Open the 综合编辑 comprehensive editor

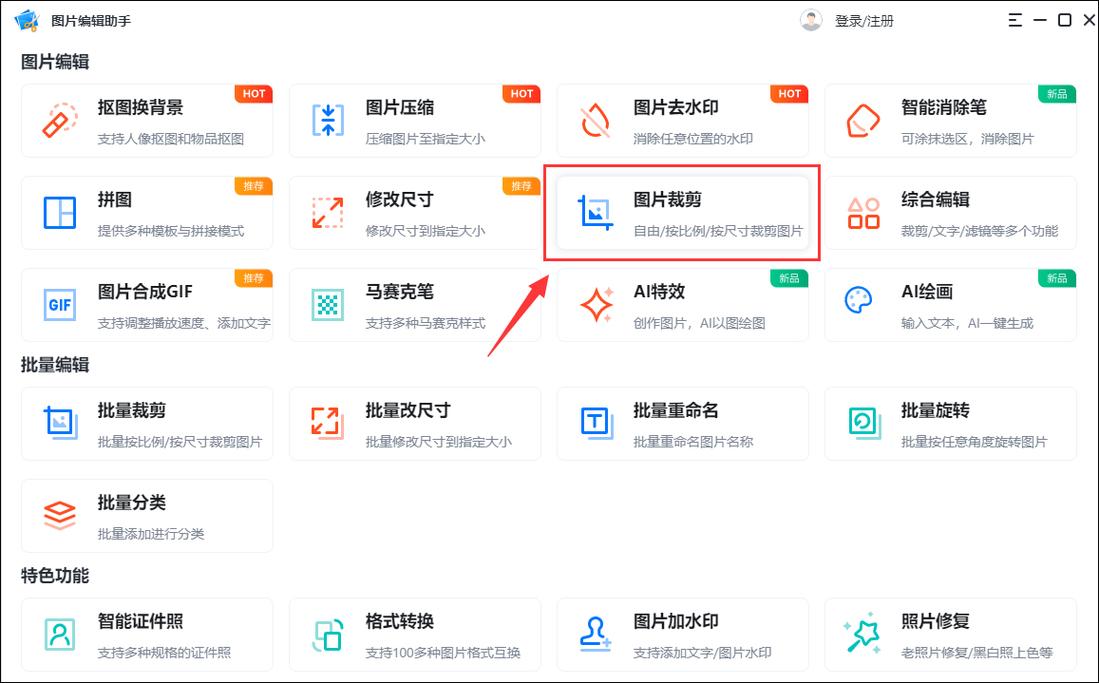[x=951, y=212]
